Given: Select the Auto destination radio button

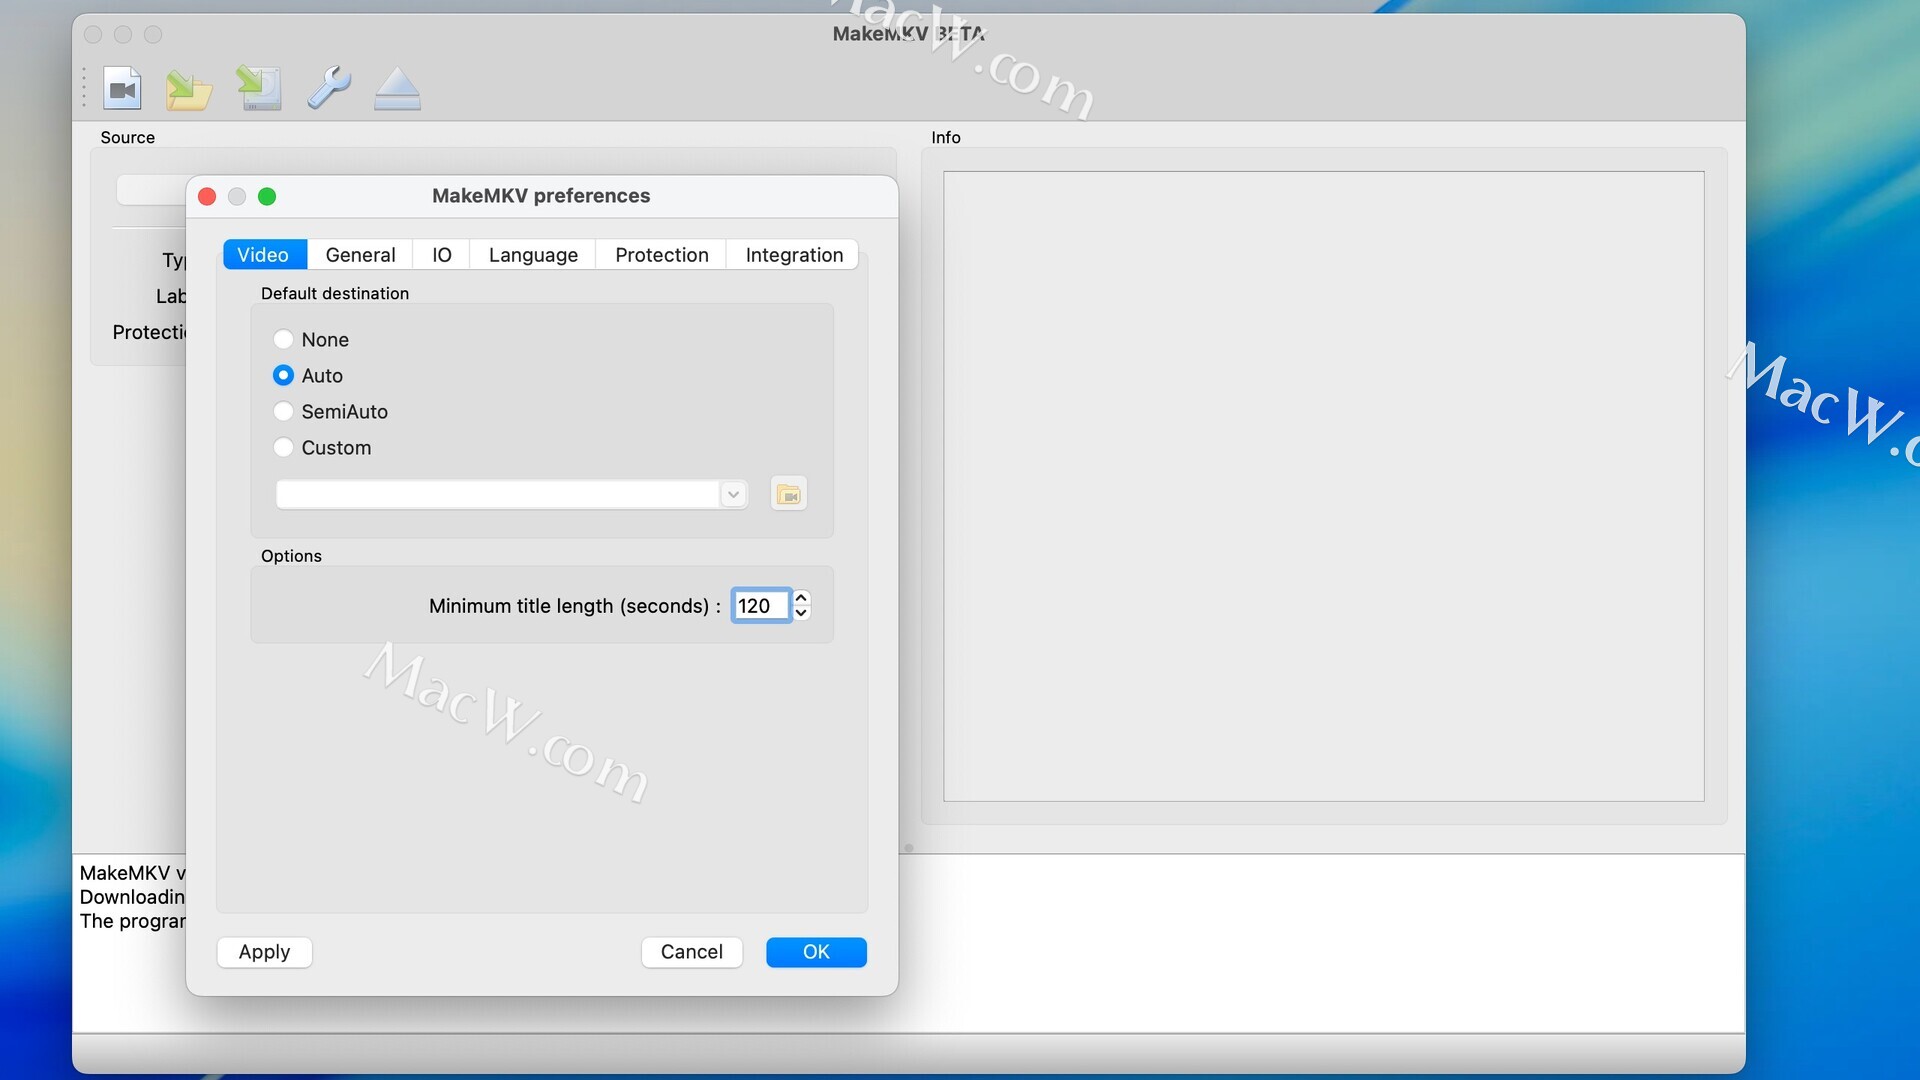Looking at the screenshot, I should pos(283,376).
